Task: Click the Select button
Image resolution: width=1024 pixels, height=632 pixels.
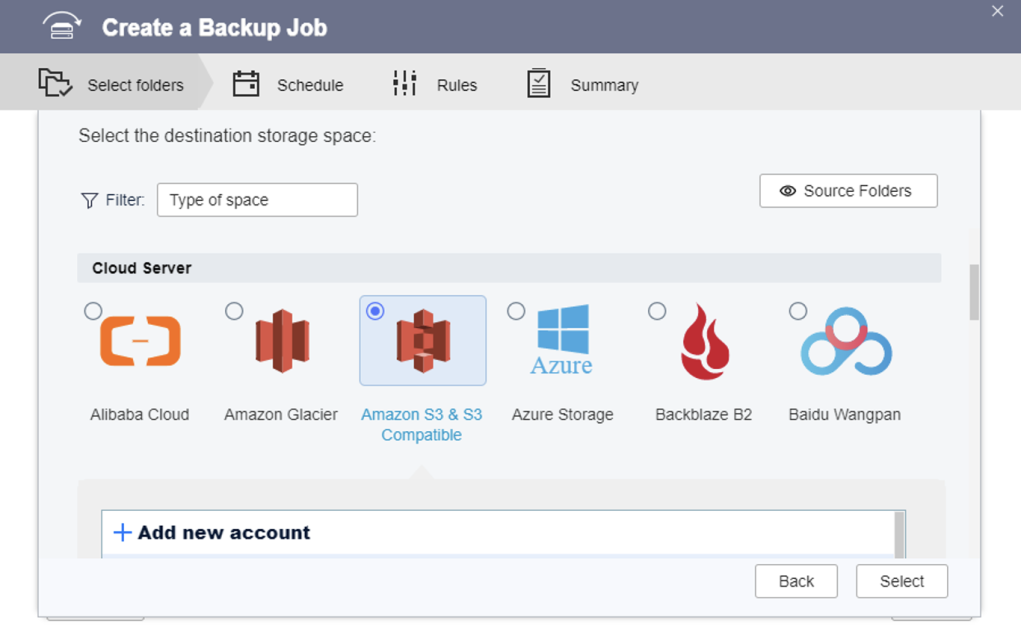Action: [902, 581]
